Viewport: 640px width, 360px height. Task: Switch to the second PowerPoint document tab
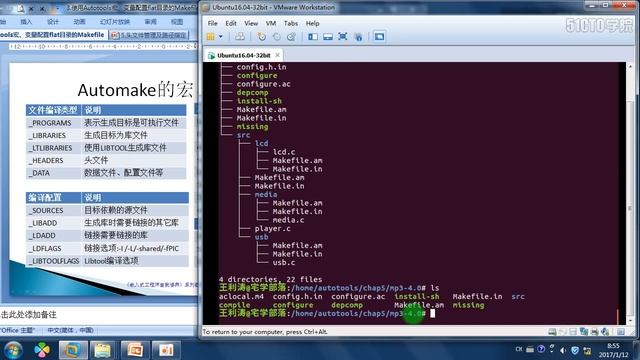point(150,36)
